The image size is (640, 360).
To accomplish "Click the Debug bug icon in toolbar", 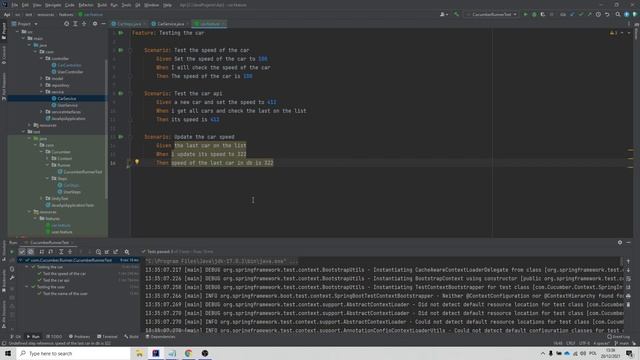I will [x=534, y=14].
